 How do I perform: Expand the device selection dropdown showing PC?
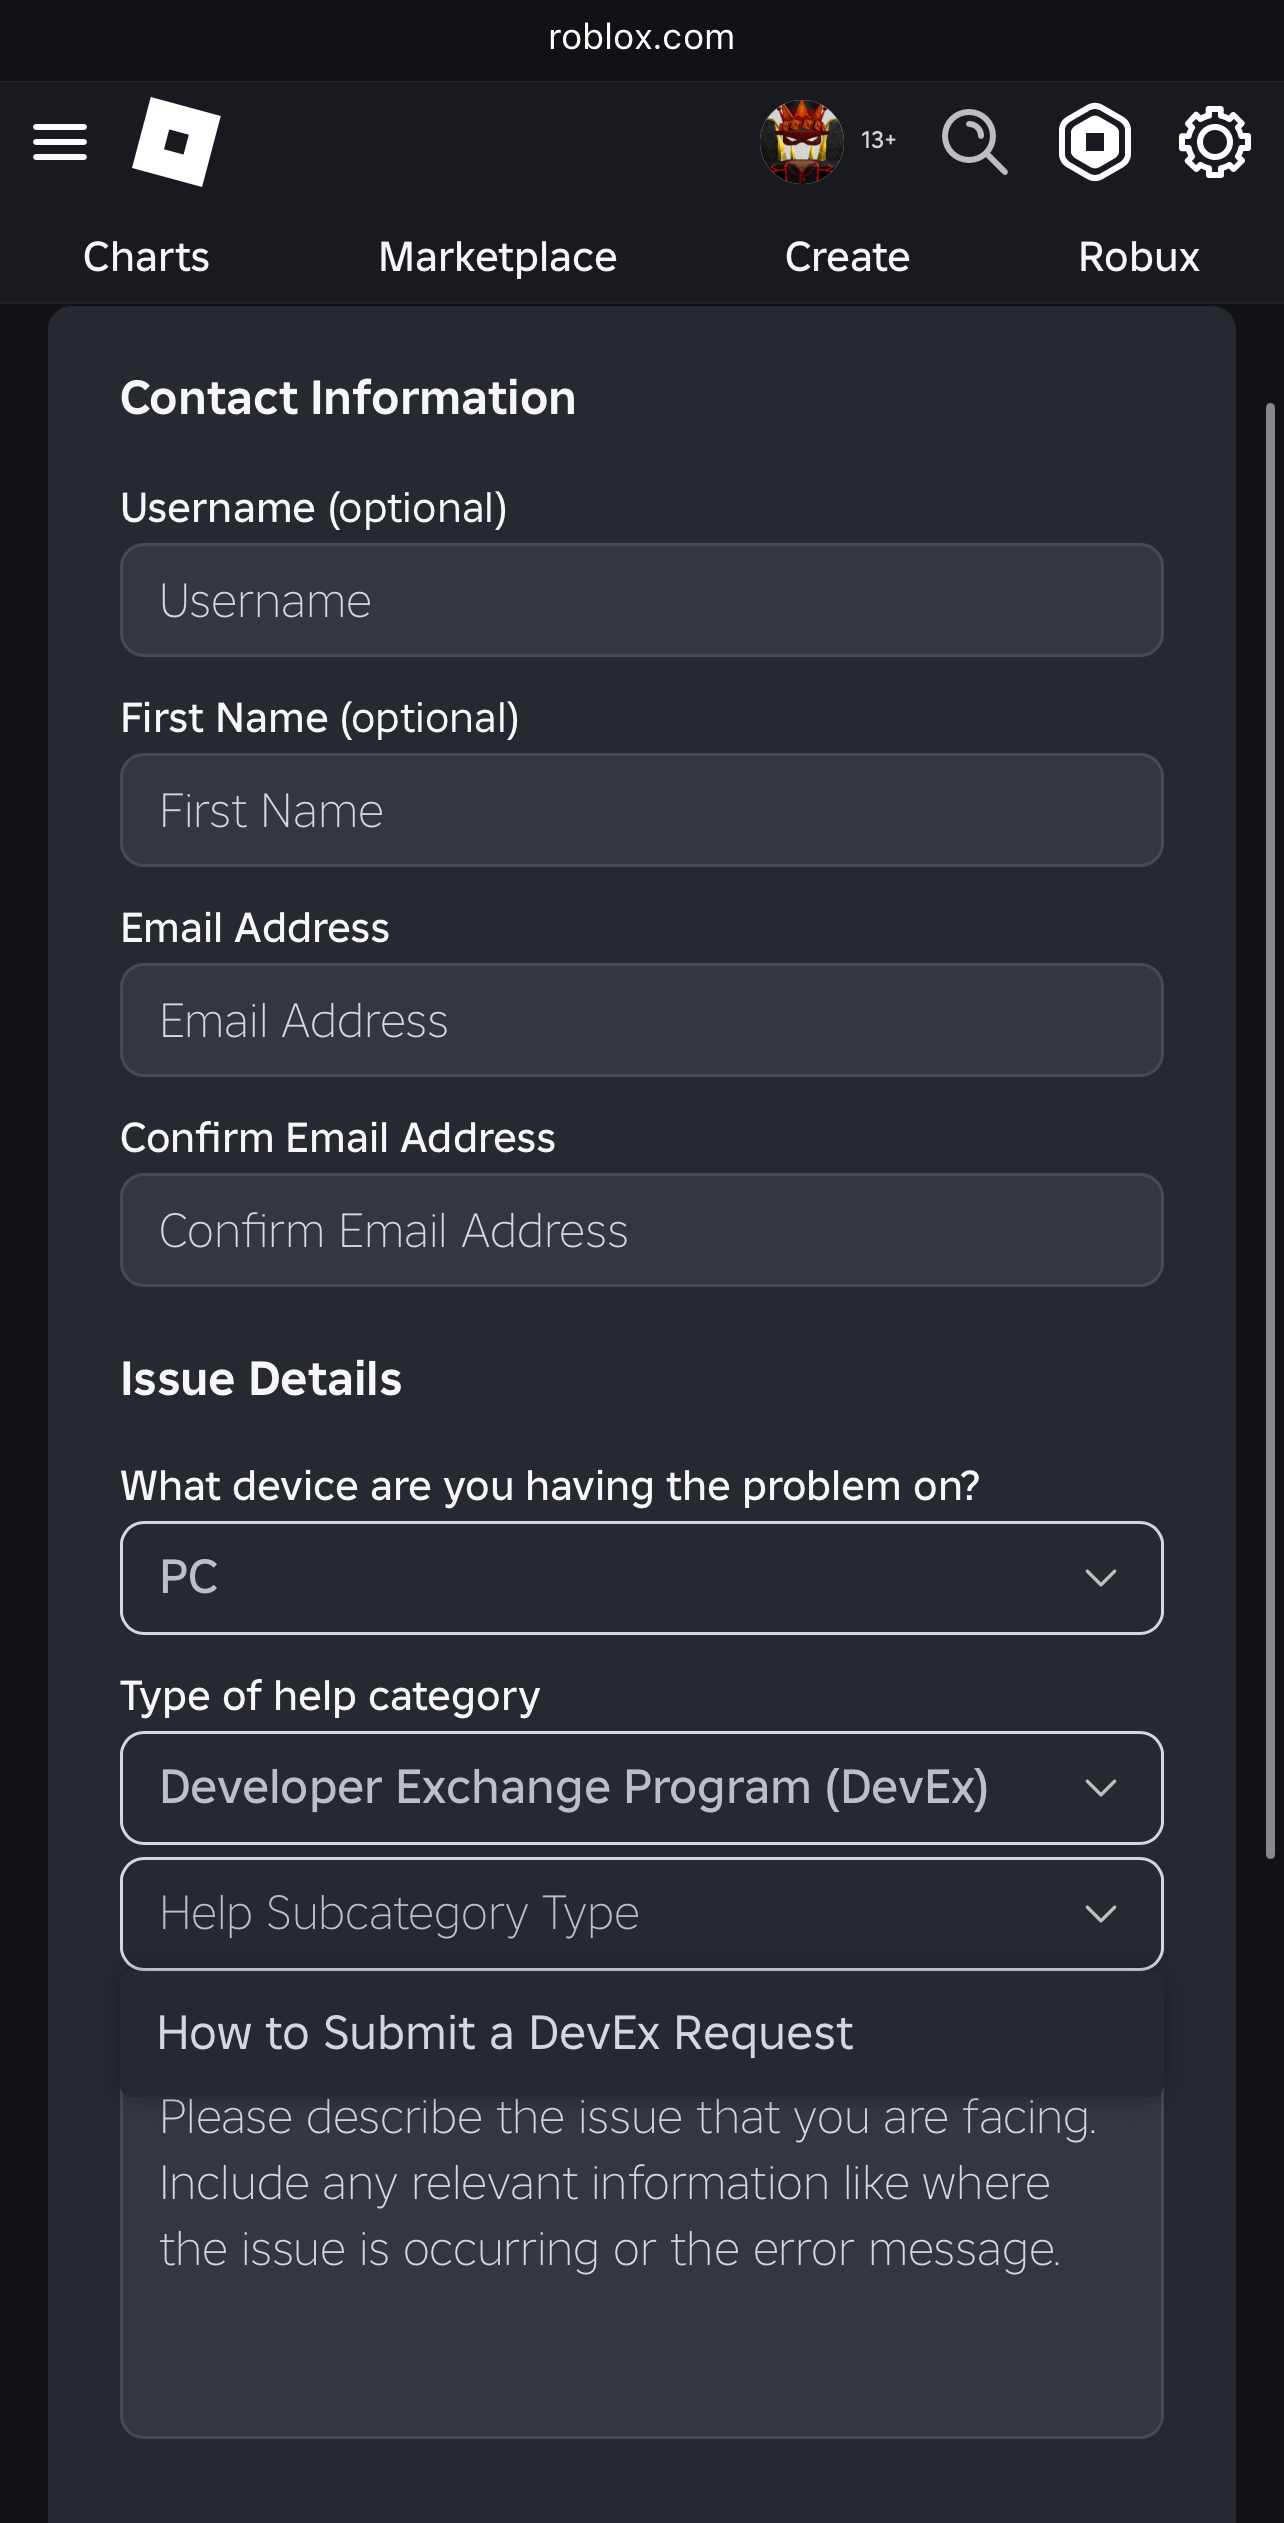pos(641,1578)
